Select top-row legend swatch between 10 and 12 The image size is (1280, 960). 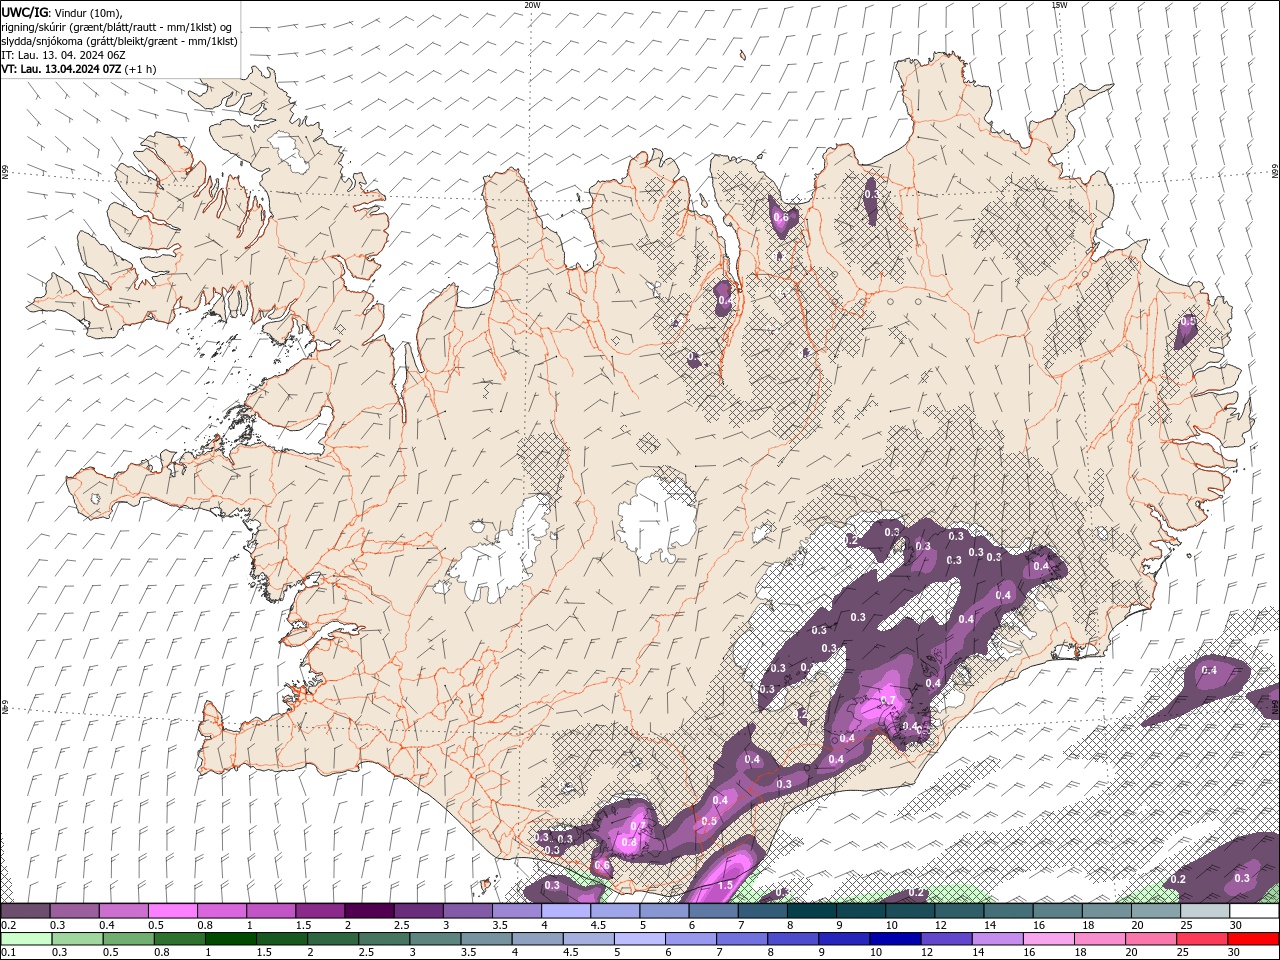[x=911, y=911]
